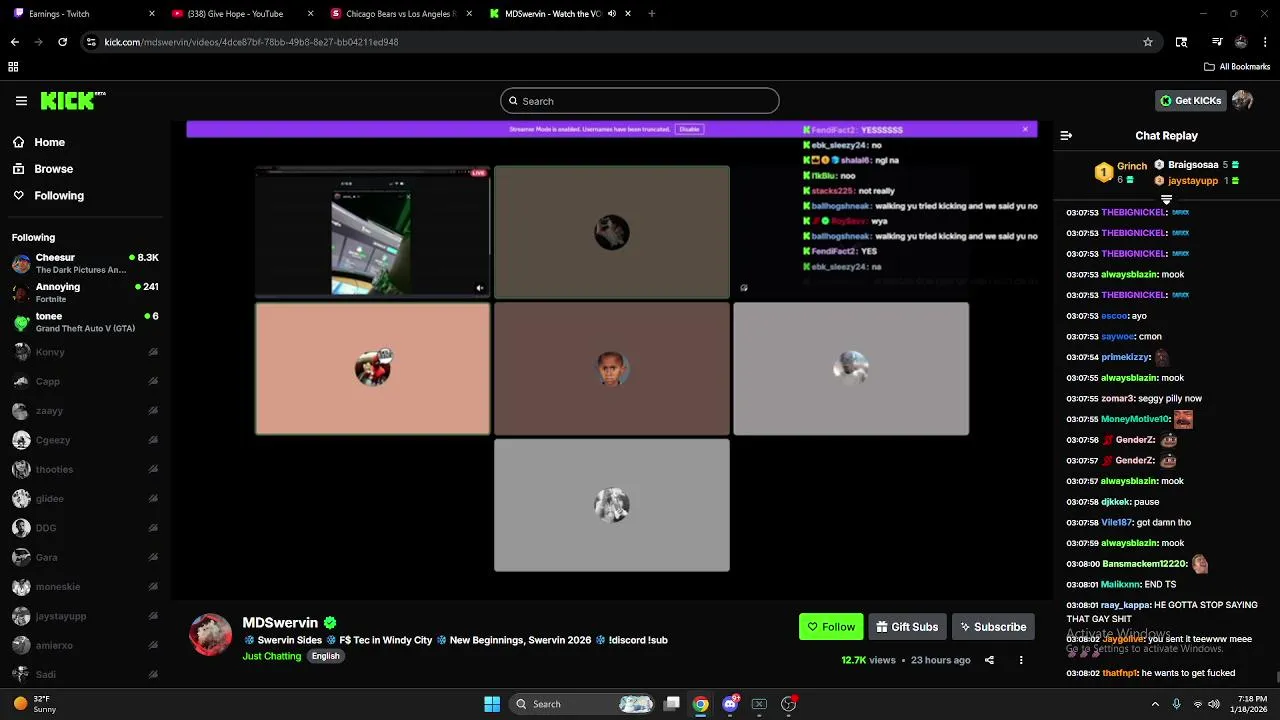
Task: Click the Chrome lens search icon
Action: click(1181, 42)
